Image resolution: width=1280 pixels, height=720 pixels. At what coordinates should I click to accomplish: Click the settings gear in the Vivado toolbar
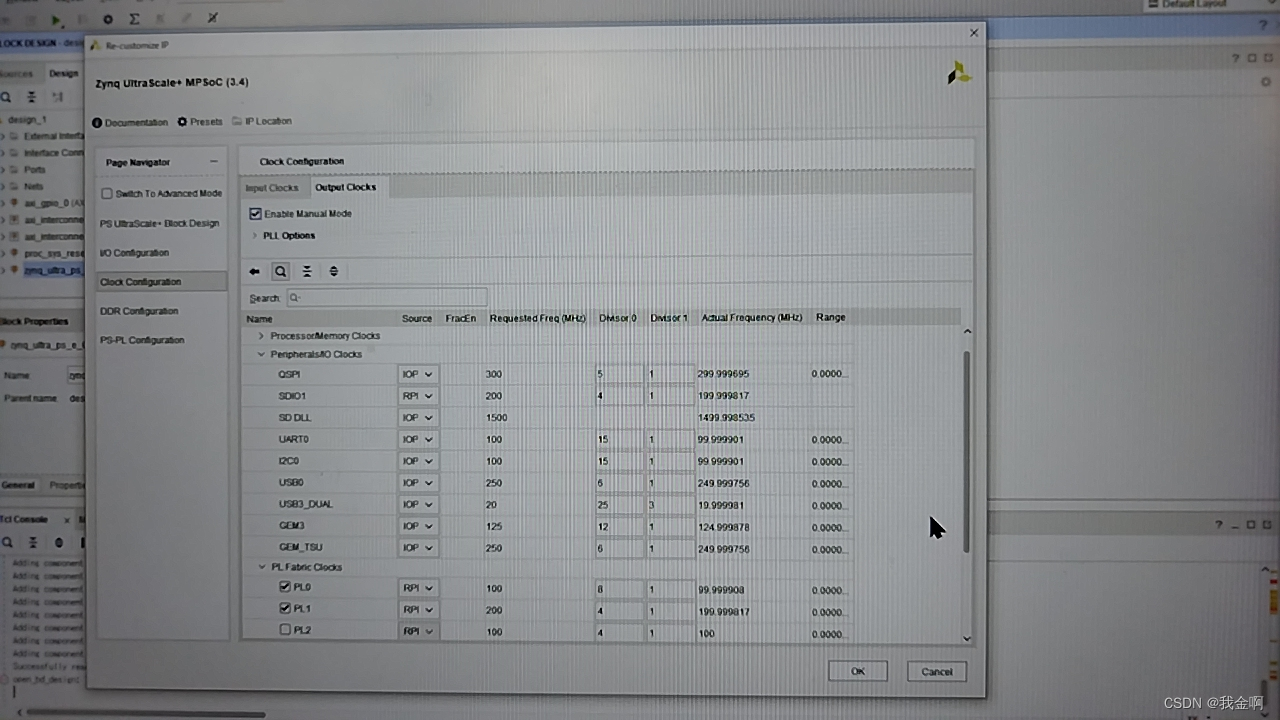point(108,19)
